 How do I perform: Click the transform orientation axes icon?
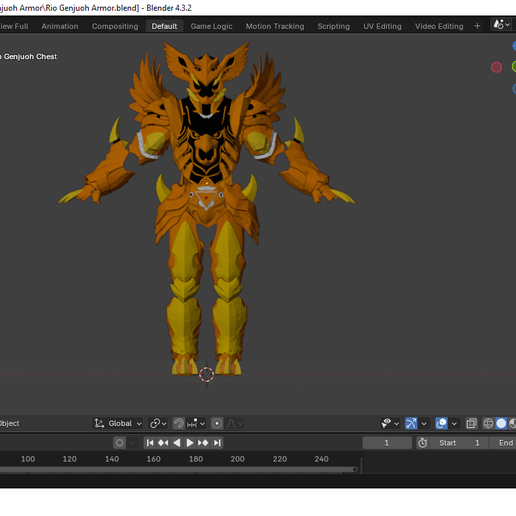point(99,423)
